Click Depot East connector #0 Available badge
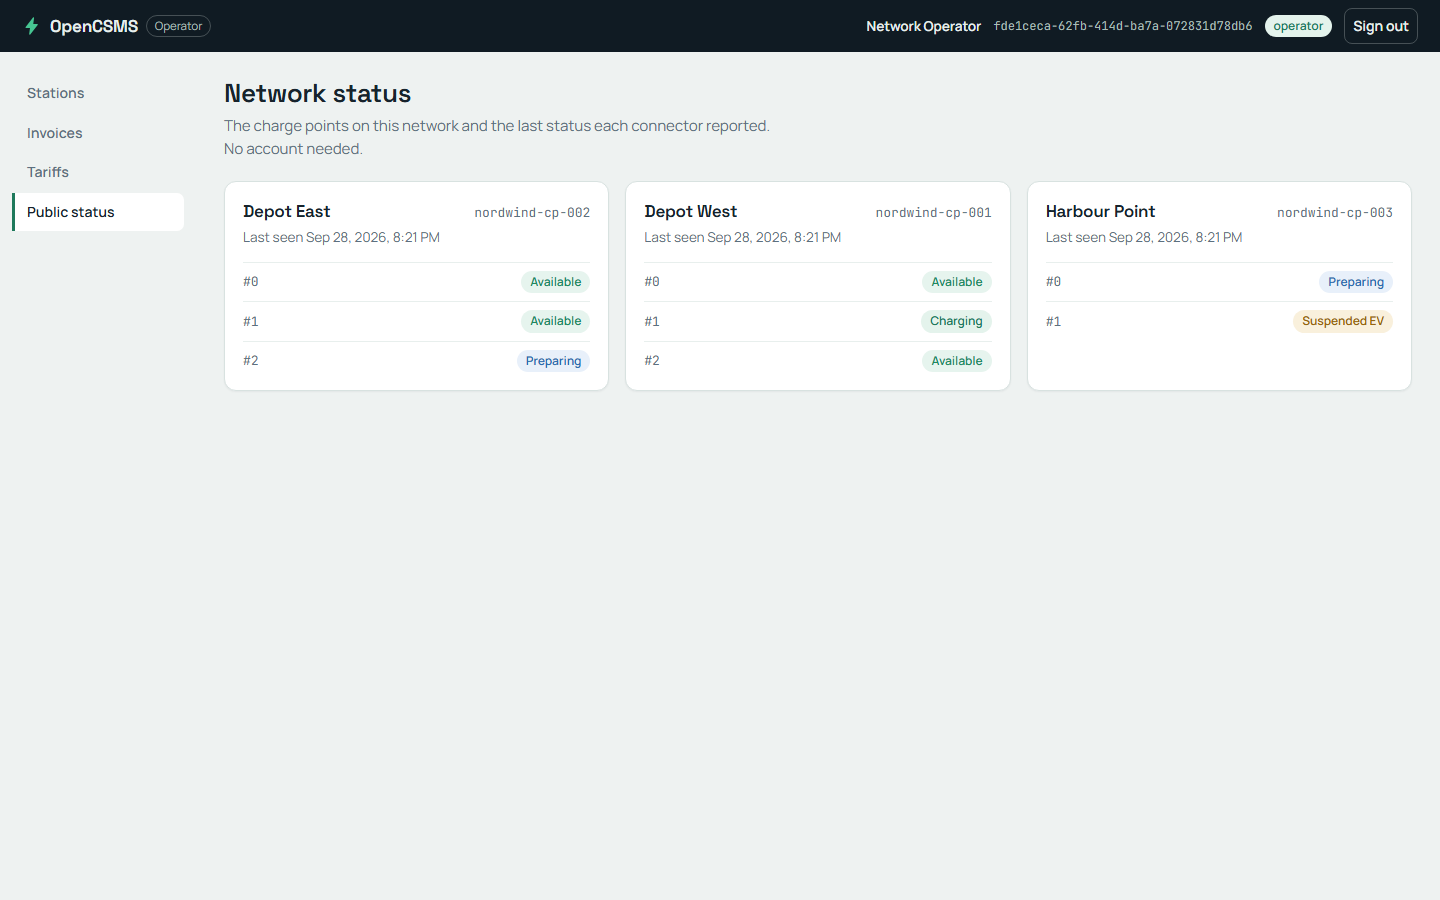1440x900 pixels. point(555,282)
